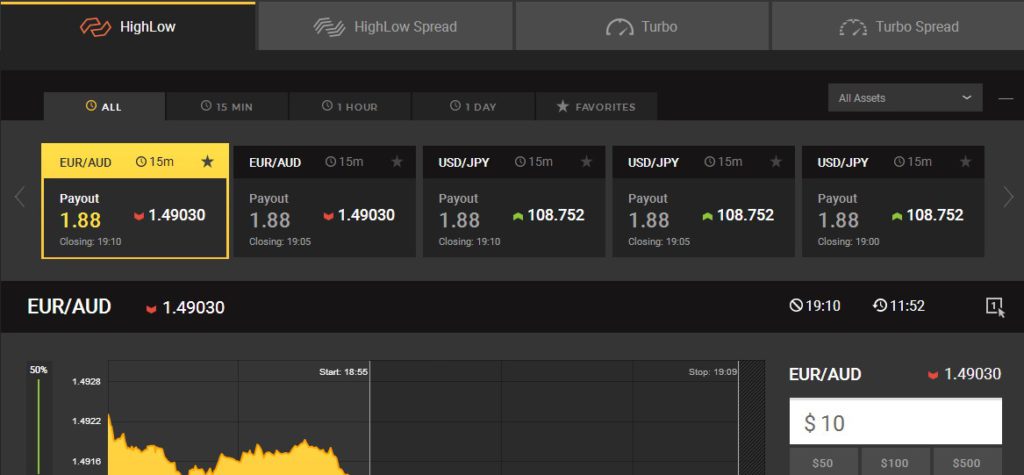
Task: Open the HighLow Spread tab
Action: (x=385, y=26)
